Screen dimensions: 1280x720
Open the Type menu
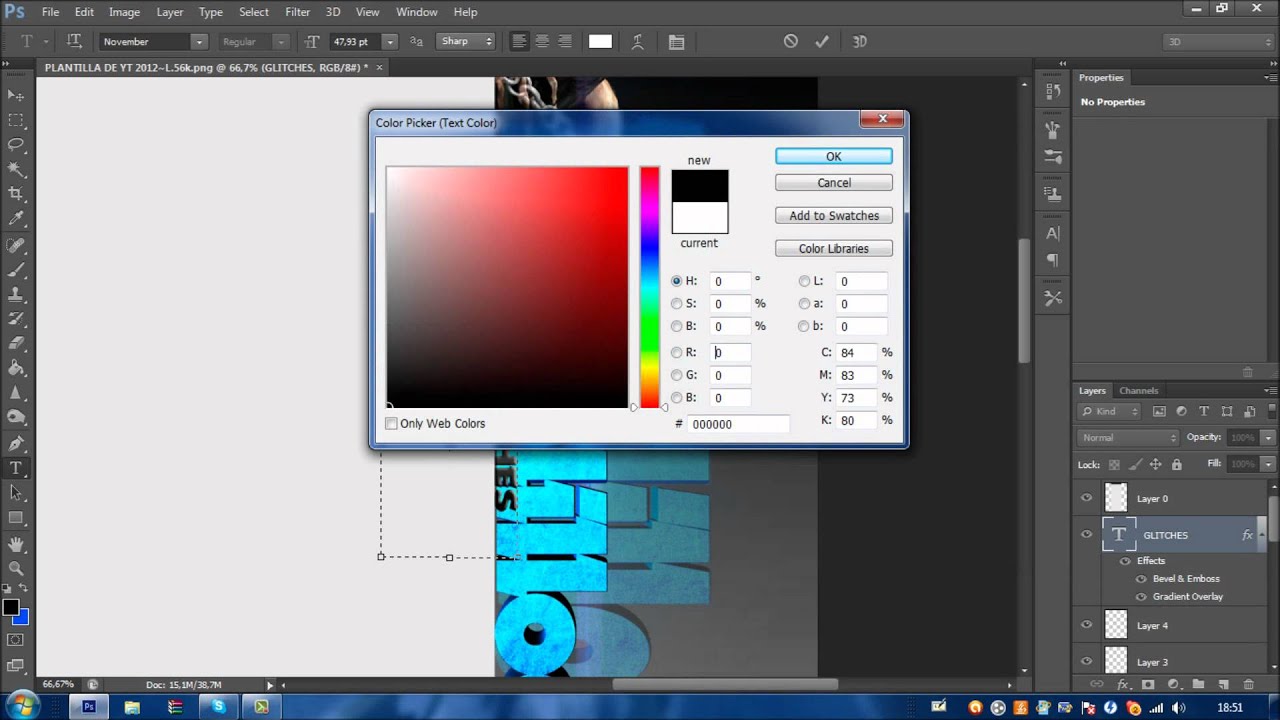(x=211, y=12)
